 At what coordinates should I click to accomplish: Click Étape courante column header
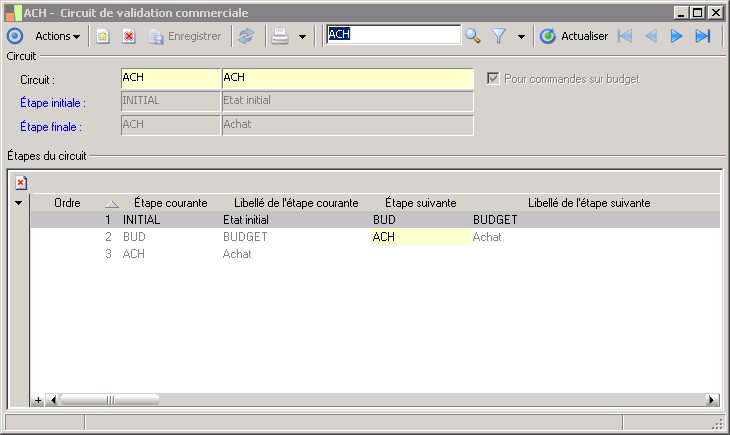coord(170,203)
